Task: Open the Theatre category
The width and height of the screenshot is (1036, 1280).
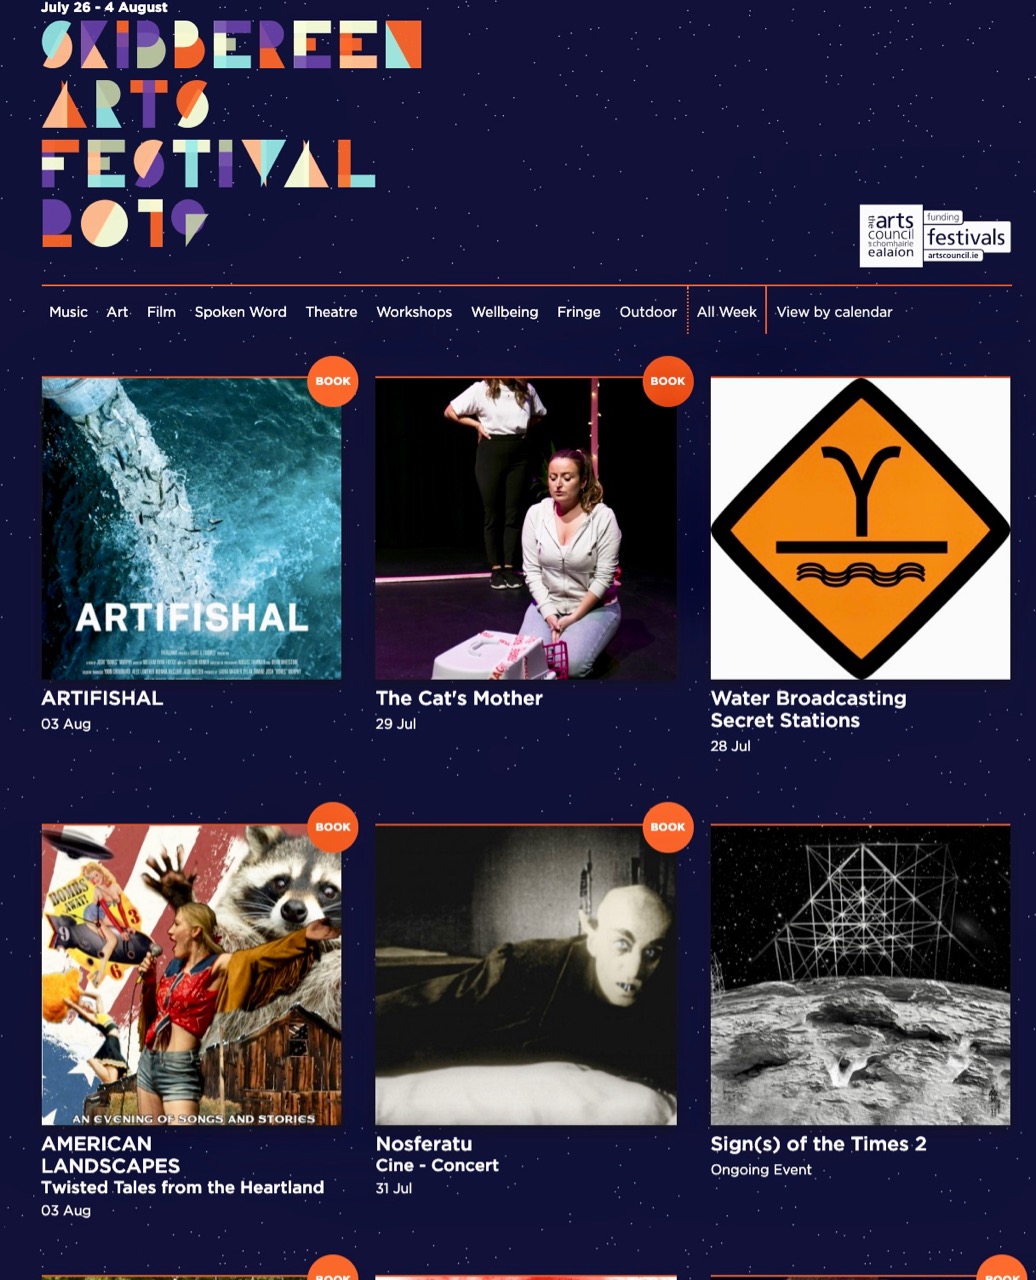Action: [331, 312]
